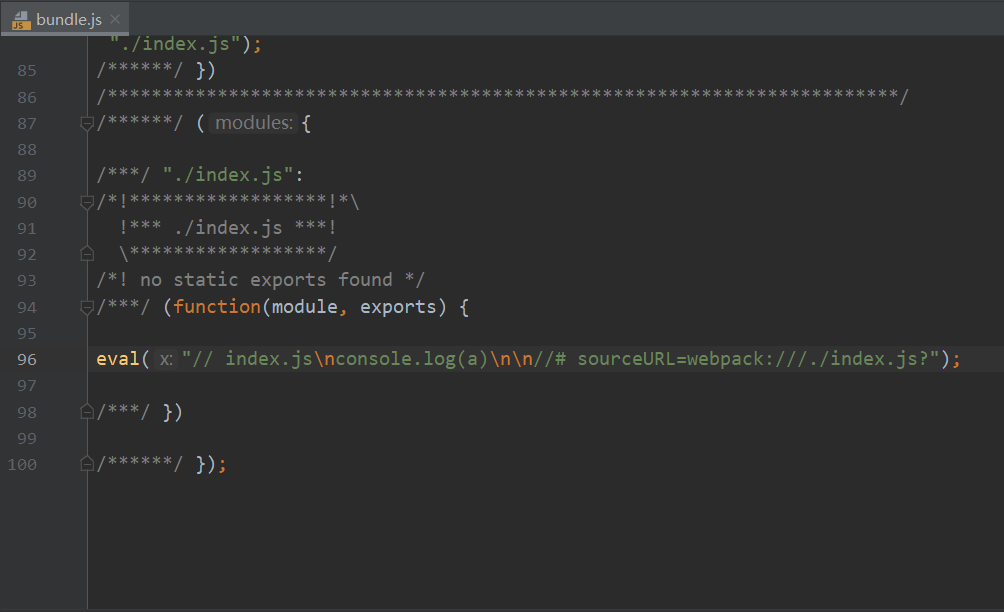Close the bundle.js tab
The image size is (1004, 612).
pyautogui.click(x=115, y=19)
